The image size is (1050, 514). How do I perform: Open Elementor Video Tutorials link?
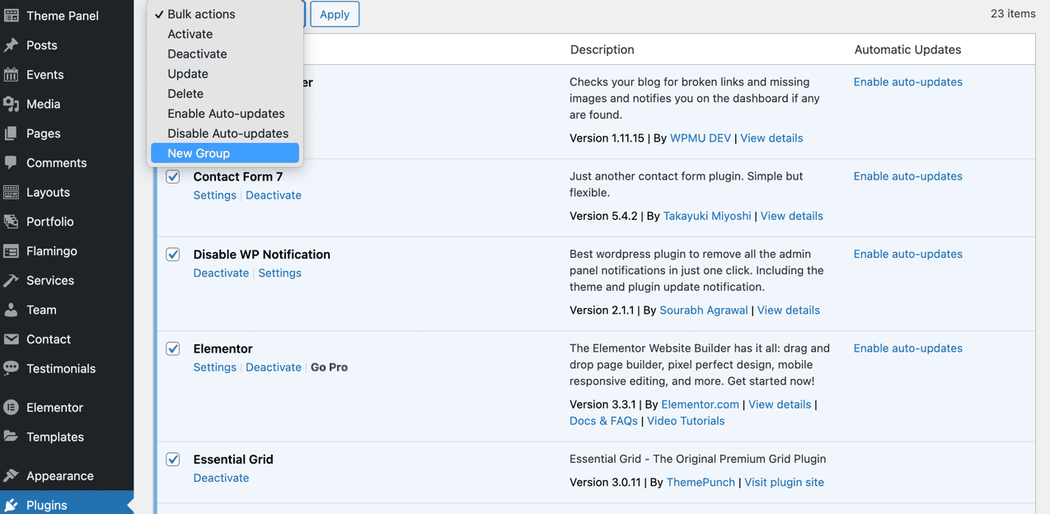pos(686,421)
